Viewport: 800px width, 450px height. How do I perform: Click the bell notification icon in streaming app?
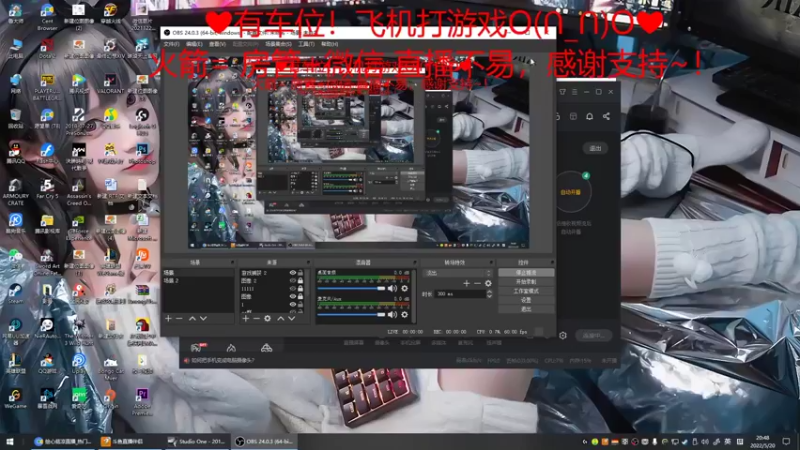pyautogui.click(x=589, y=116)
